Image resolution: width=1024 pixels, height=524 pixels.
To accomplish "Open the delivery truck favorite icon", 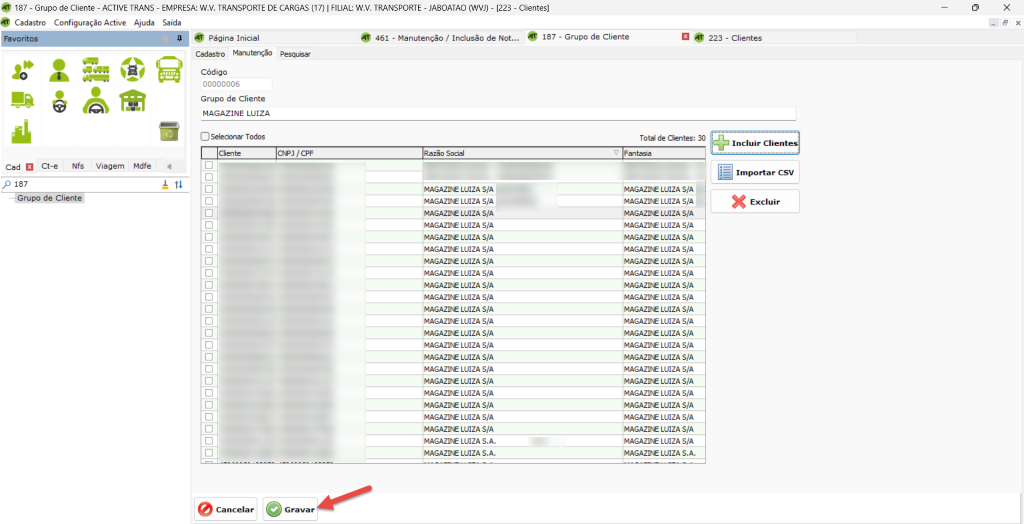I will 22,100.
